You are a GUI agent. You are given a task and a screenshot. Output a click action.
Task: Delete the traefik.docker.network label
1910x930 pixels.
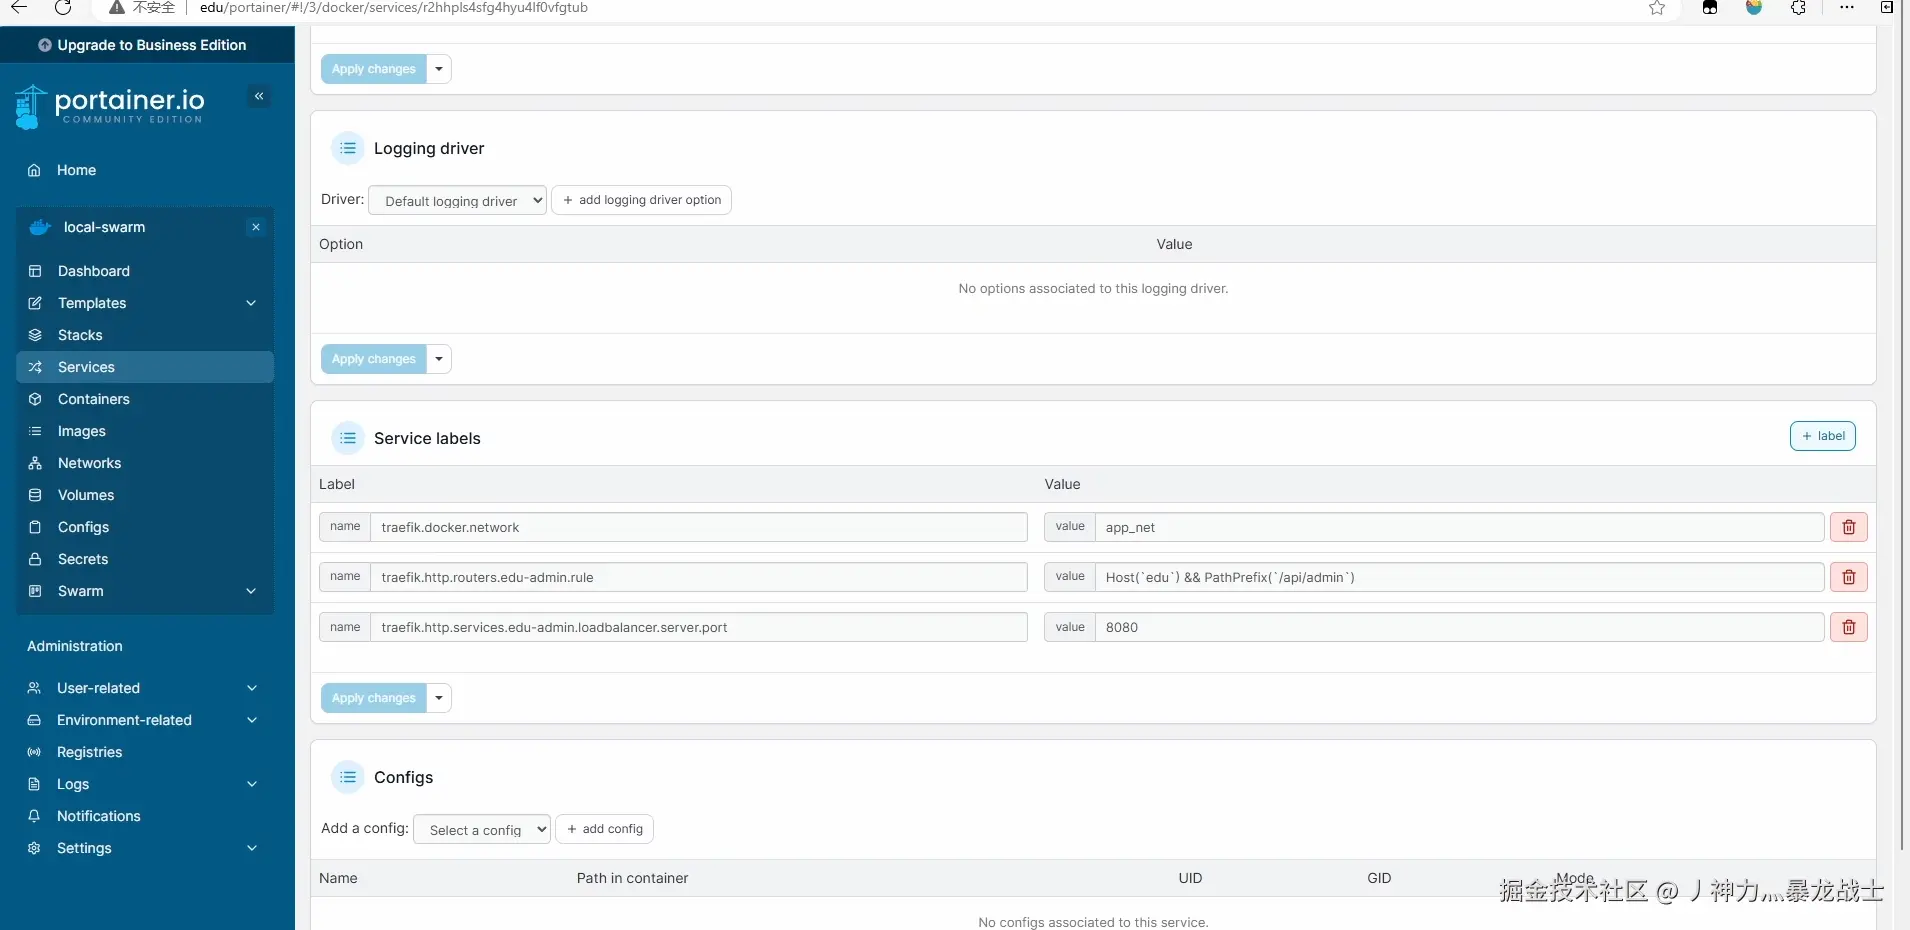pyautogui.click(x=1849, y=527)
